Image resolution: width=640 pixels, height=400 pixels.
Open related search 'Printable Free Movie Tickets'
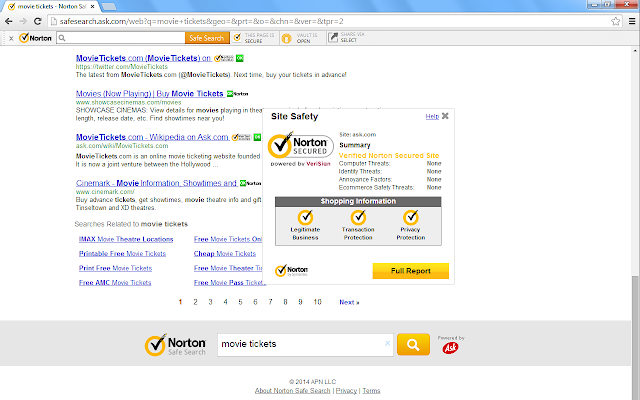tap(122, 253)
